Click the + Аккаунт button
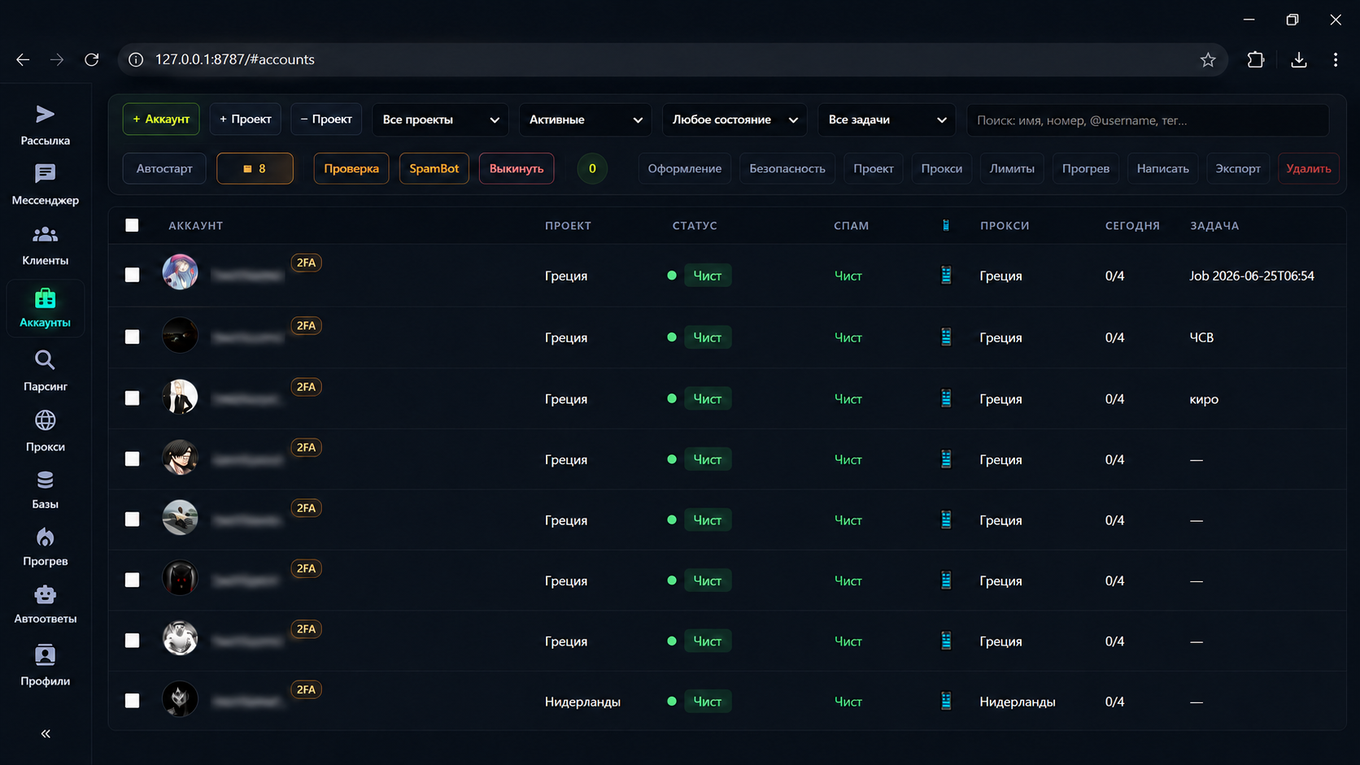This screenshot has height=765, width=1360. 161,119
